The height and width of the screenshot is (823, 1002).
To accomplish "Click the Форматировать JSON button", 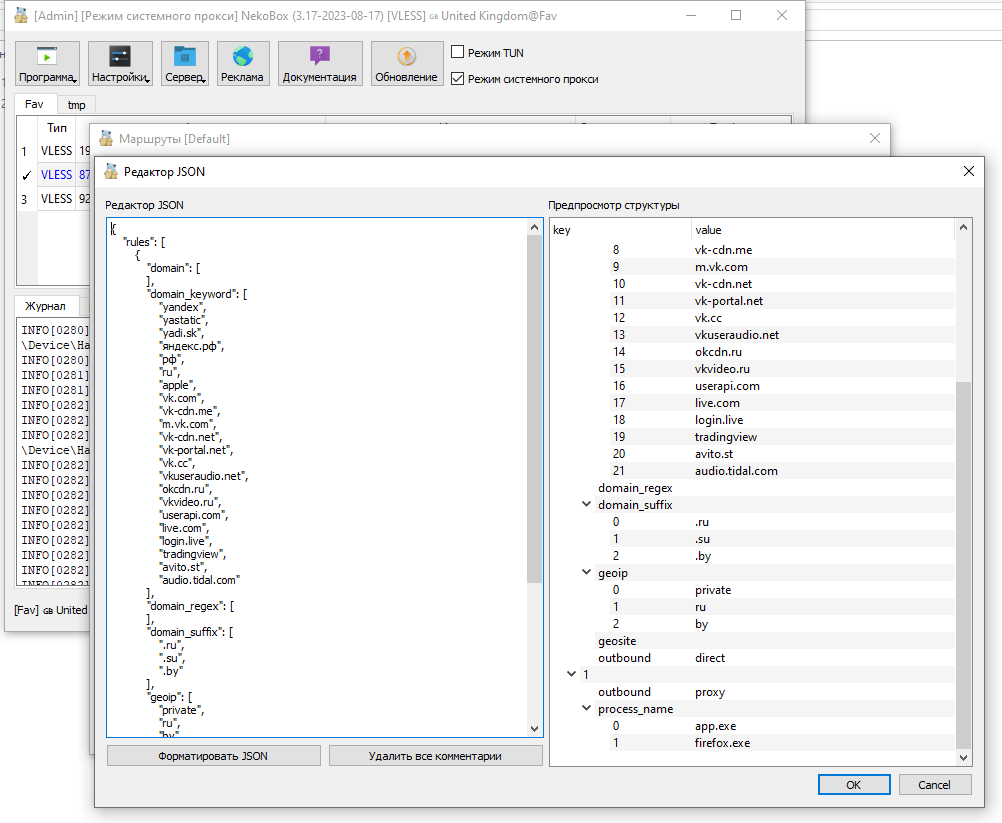I will [213, 756].
